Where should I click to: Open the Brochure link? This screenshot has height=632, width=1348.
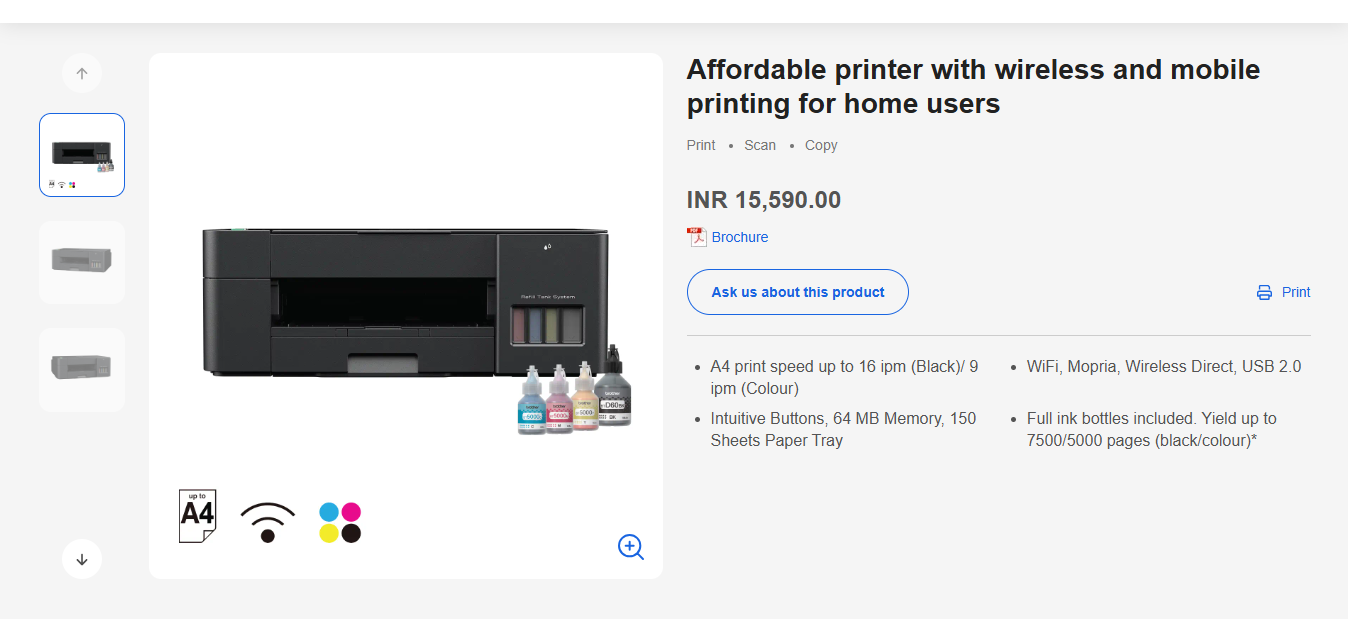coord(739,236)
